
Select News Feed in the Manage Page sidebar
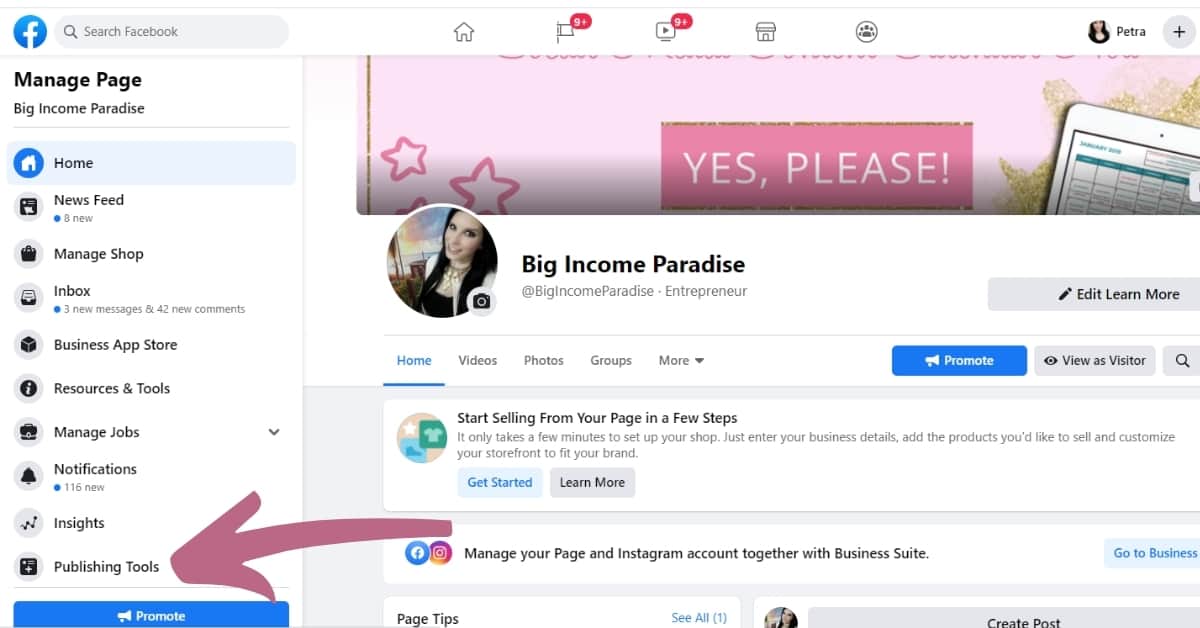coord(89,200)
